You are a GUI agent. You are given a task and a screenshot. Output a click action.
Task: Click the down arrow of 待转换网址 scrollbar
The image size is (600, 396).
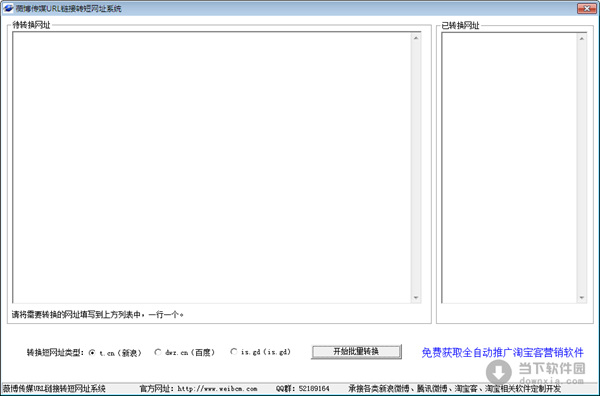point(416,298)
